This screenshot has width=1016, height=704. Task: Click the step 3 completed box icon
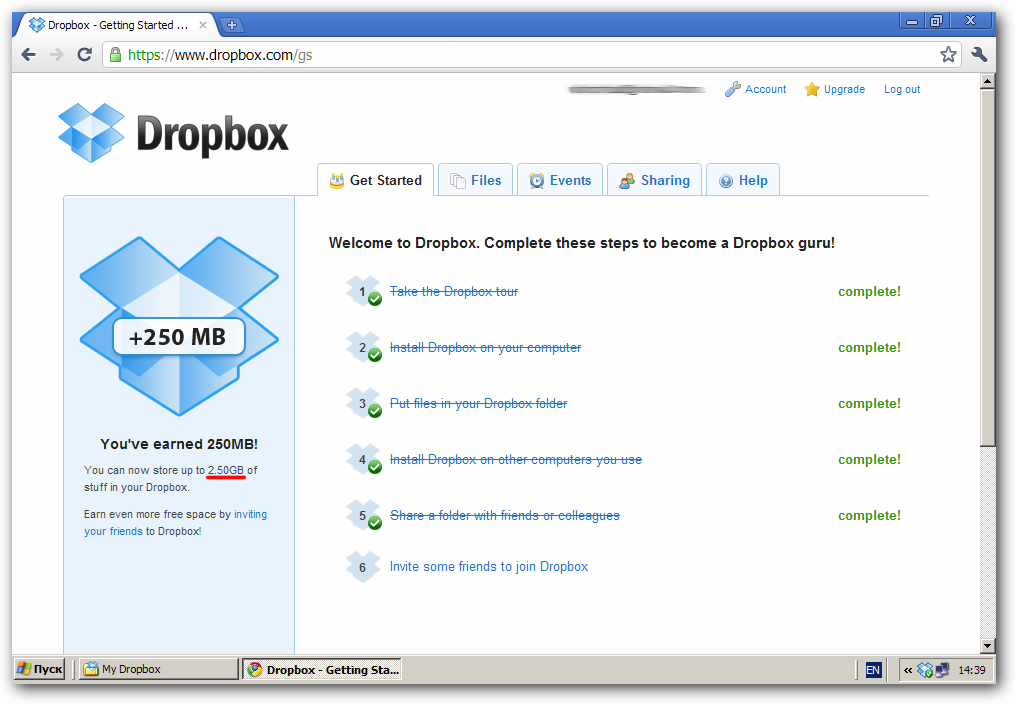(364, 403)
